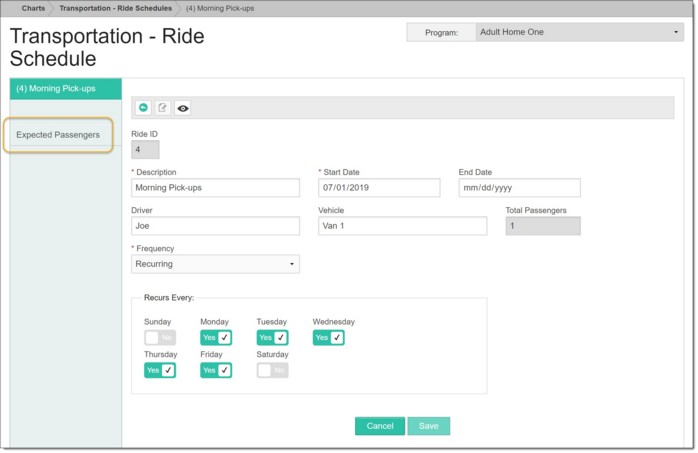Click the End Date field
This screenshot has width=698, height=453.
519,188
